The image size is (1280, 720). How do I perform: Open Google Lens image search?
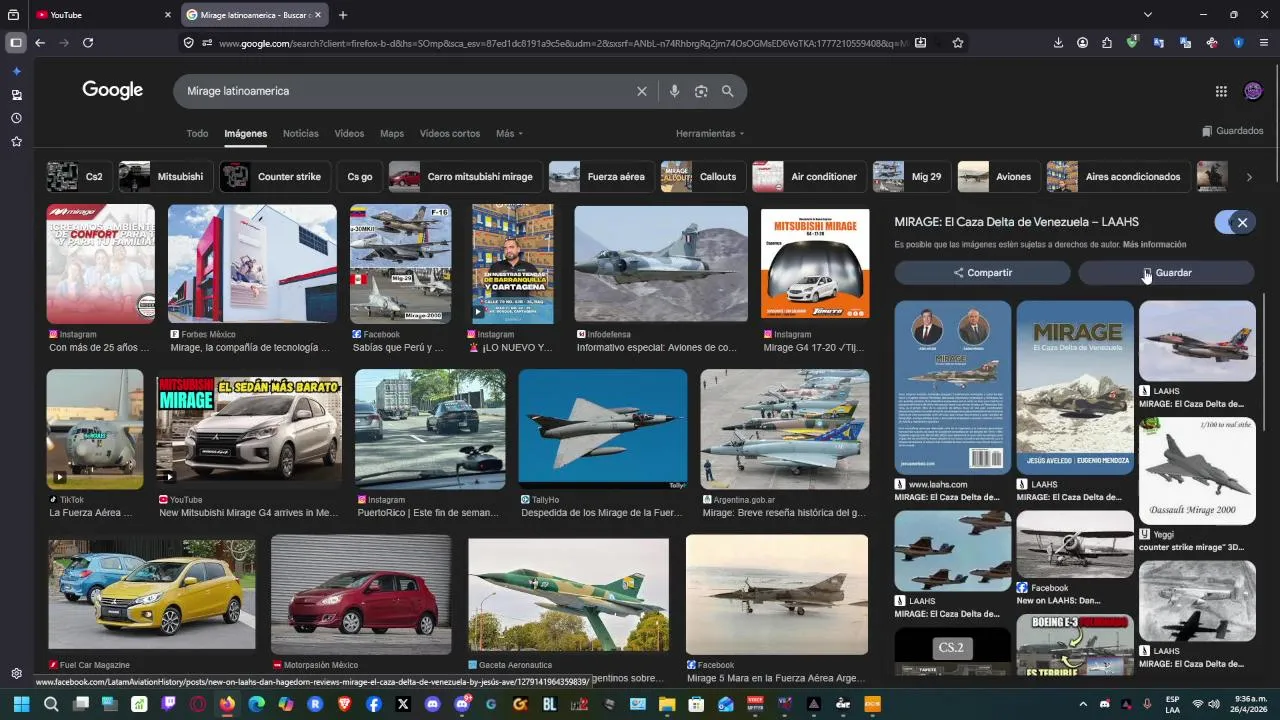click(701, 91)
